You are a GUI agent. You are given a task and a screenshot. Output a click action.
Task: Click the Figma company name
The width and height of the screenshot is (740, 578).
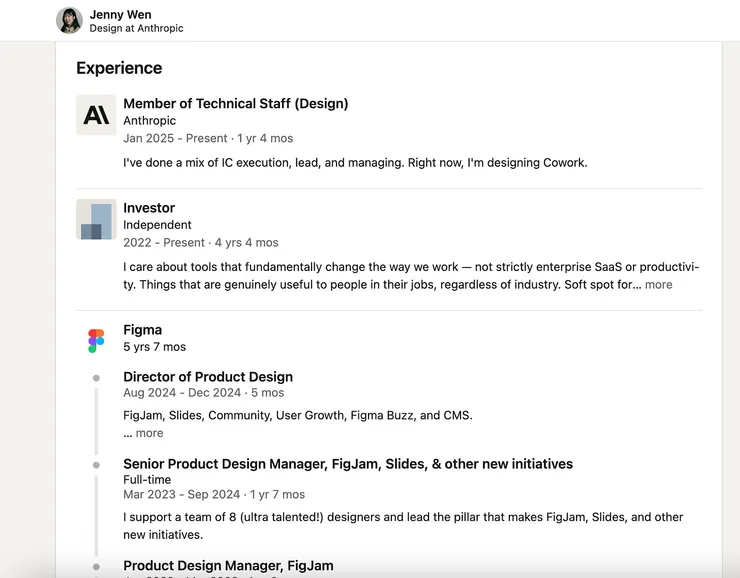tap(142, 330)
